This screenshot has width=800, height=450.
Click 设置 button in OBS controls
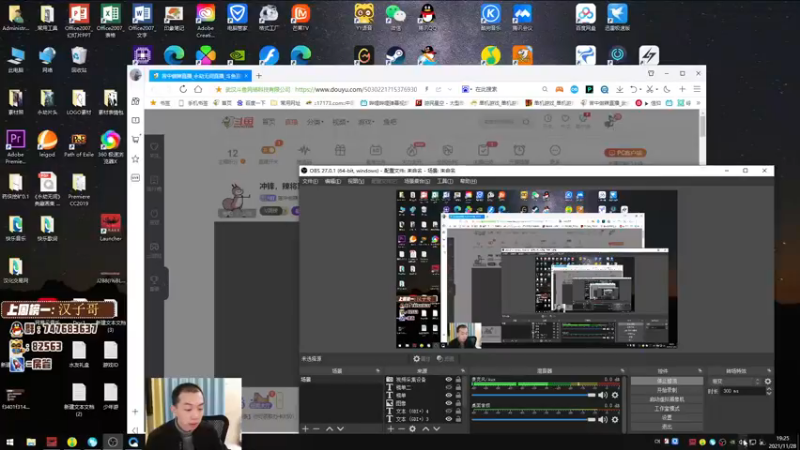coord(667,417)
